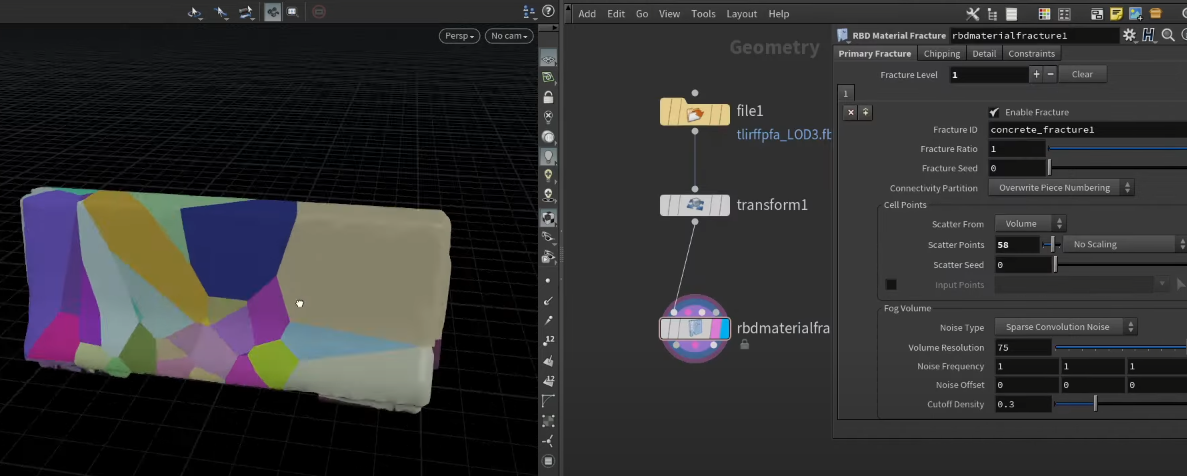Click the color palette grid icon
Viewport: 1187px width, 476px height.
(1045, 13)
